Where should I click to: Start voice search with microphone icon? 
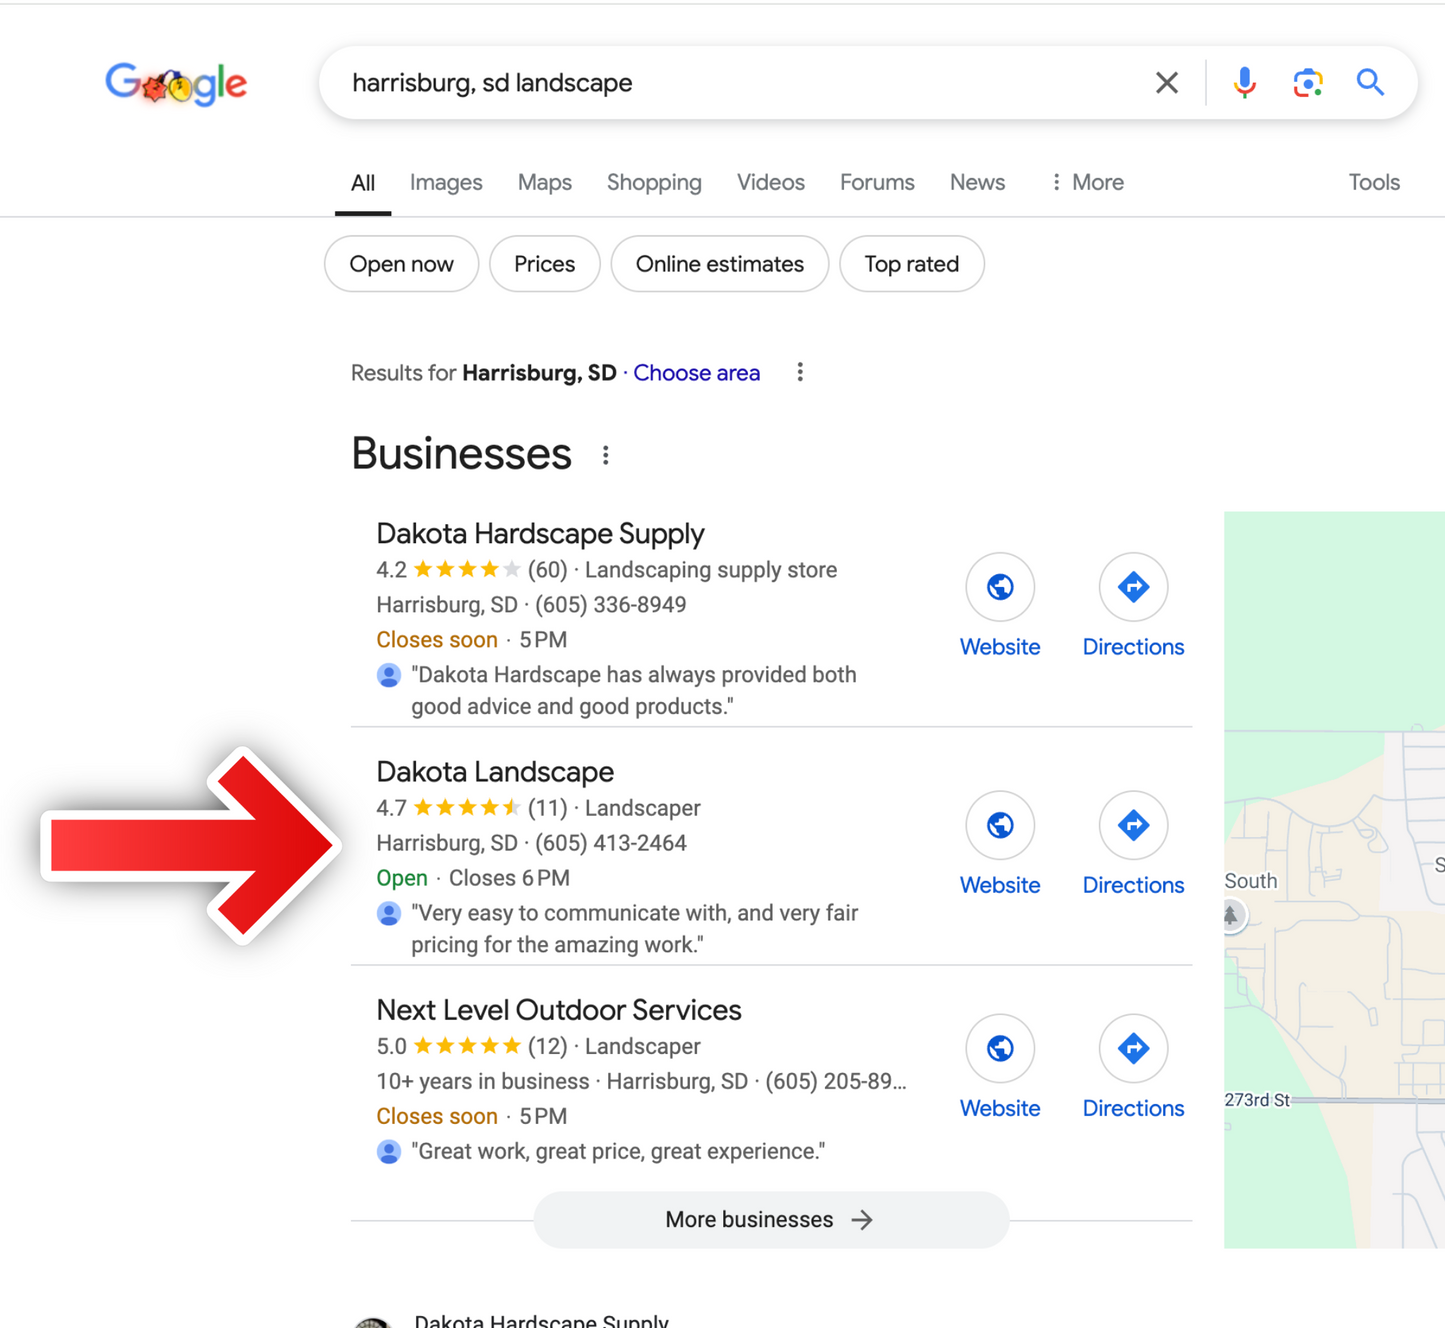(x=1244, y=83)
